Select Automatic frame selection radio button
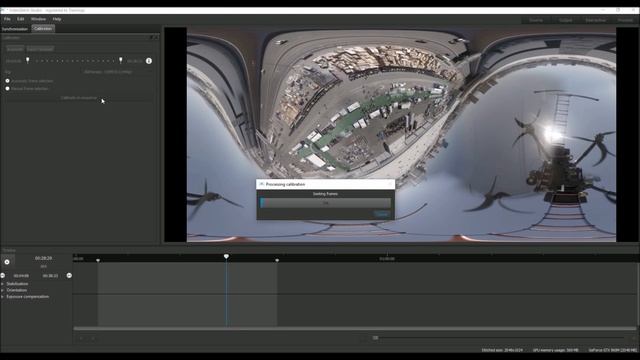640x360 pixels. point(7,81)
